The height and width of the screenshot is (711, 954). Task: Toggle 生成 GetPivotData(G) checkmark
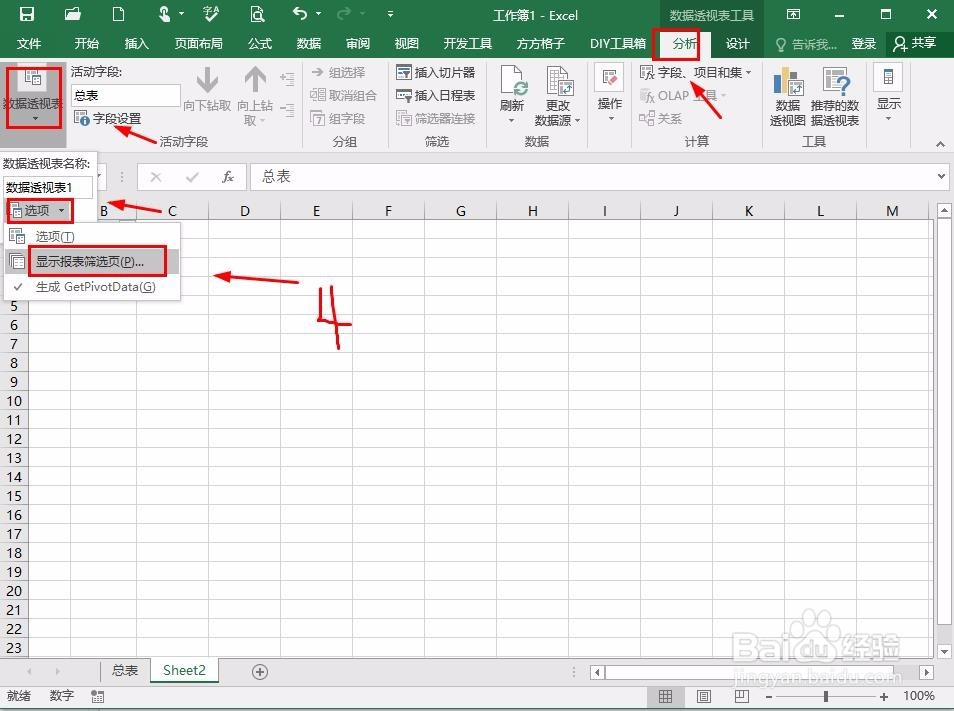[92, 286]
